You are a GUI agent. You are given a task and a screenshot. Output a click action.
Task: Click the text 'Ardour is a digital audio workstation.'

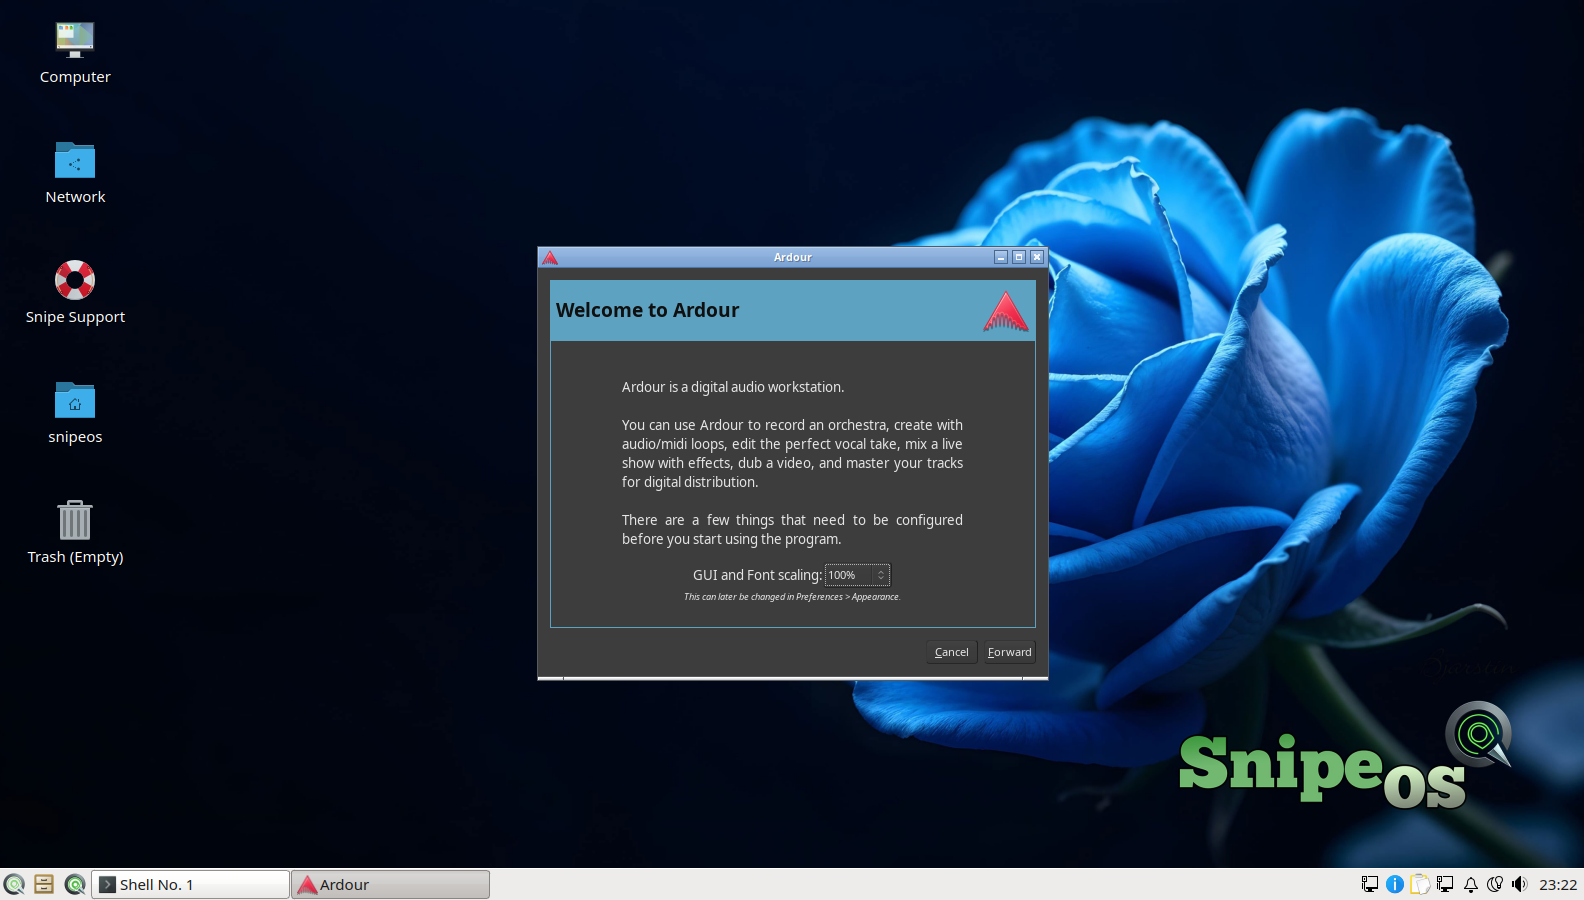(x=733, y=387)
